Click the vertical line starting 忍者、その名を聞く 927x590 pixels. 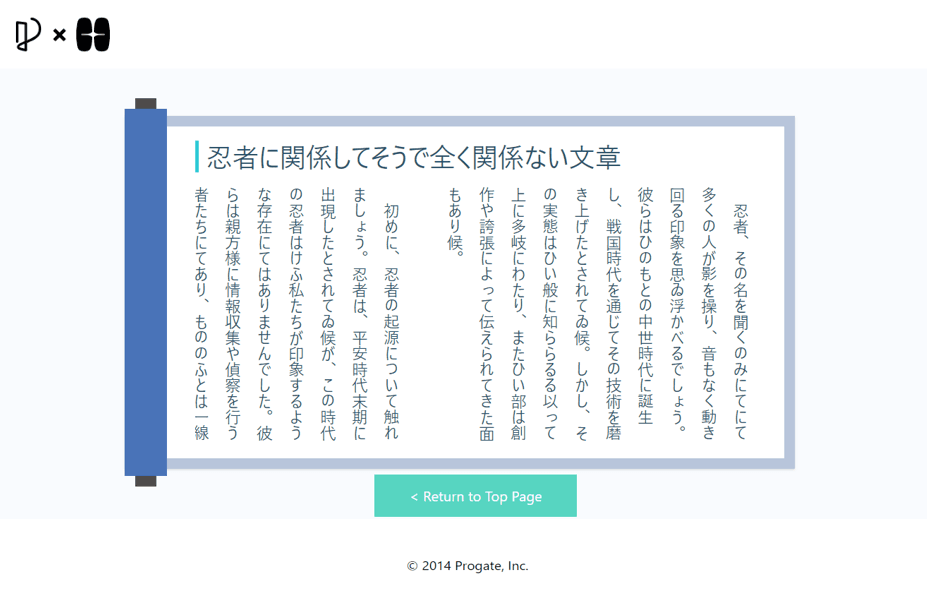pos(740,322)
